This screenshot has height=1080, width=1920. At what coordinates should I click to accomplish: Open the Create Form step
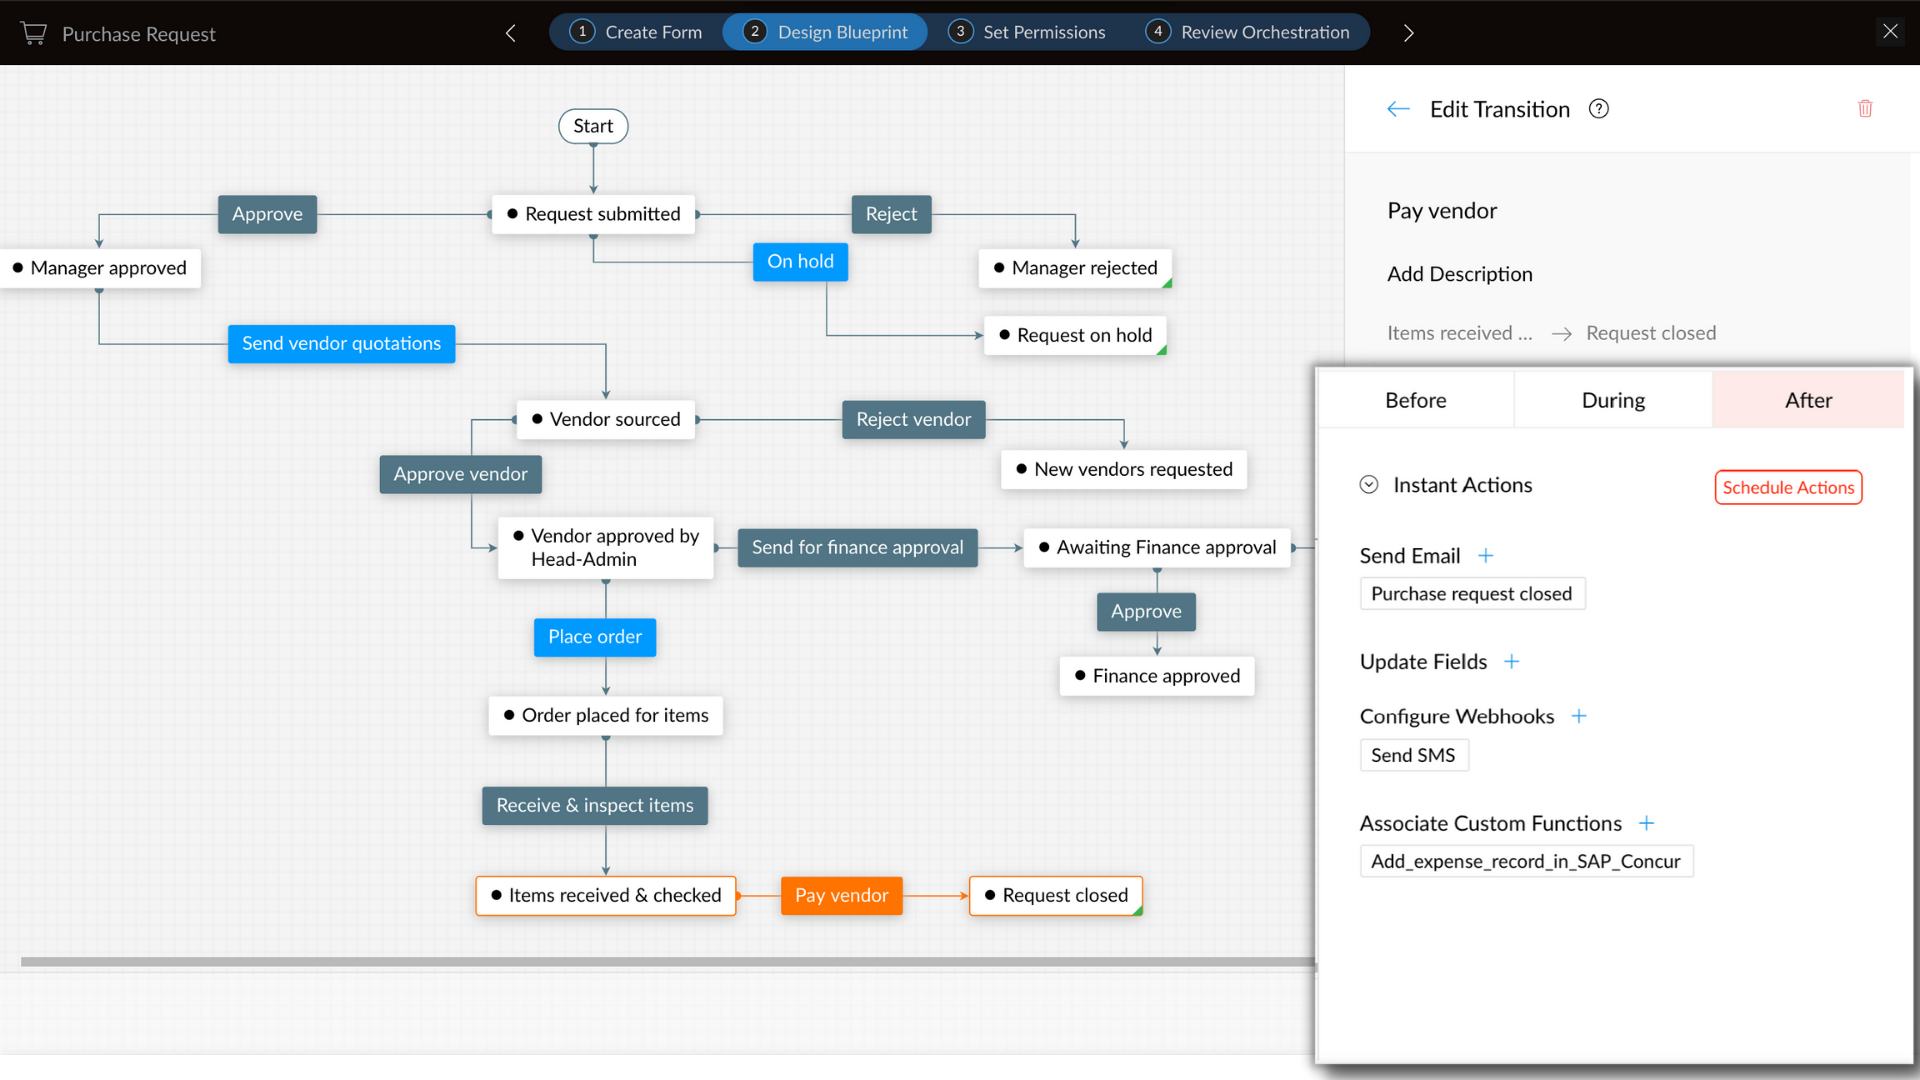(x=637, y=32)
